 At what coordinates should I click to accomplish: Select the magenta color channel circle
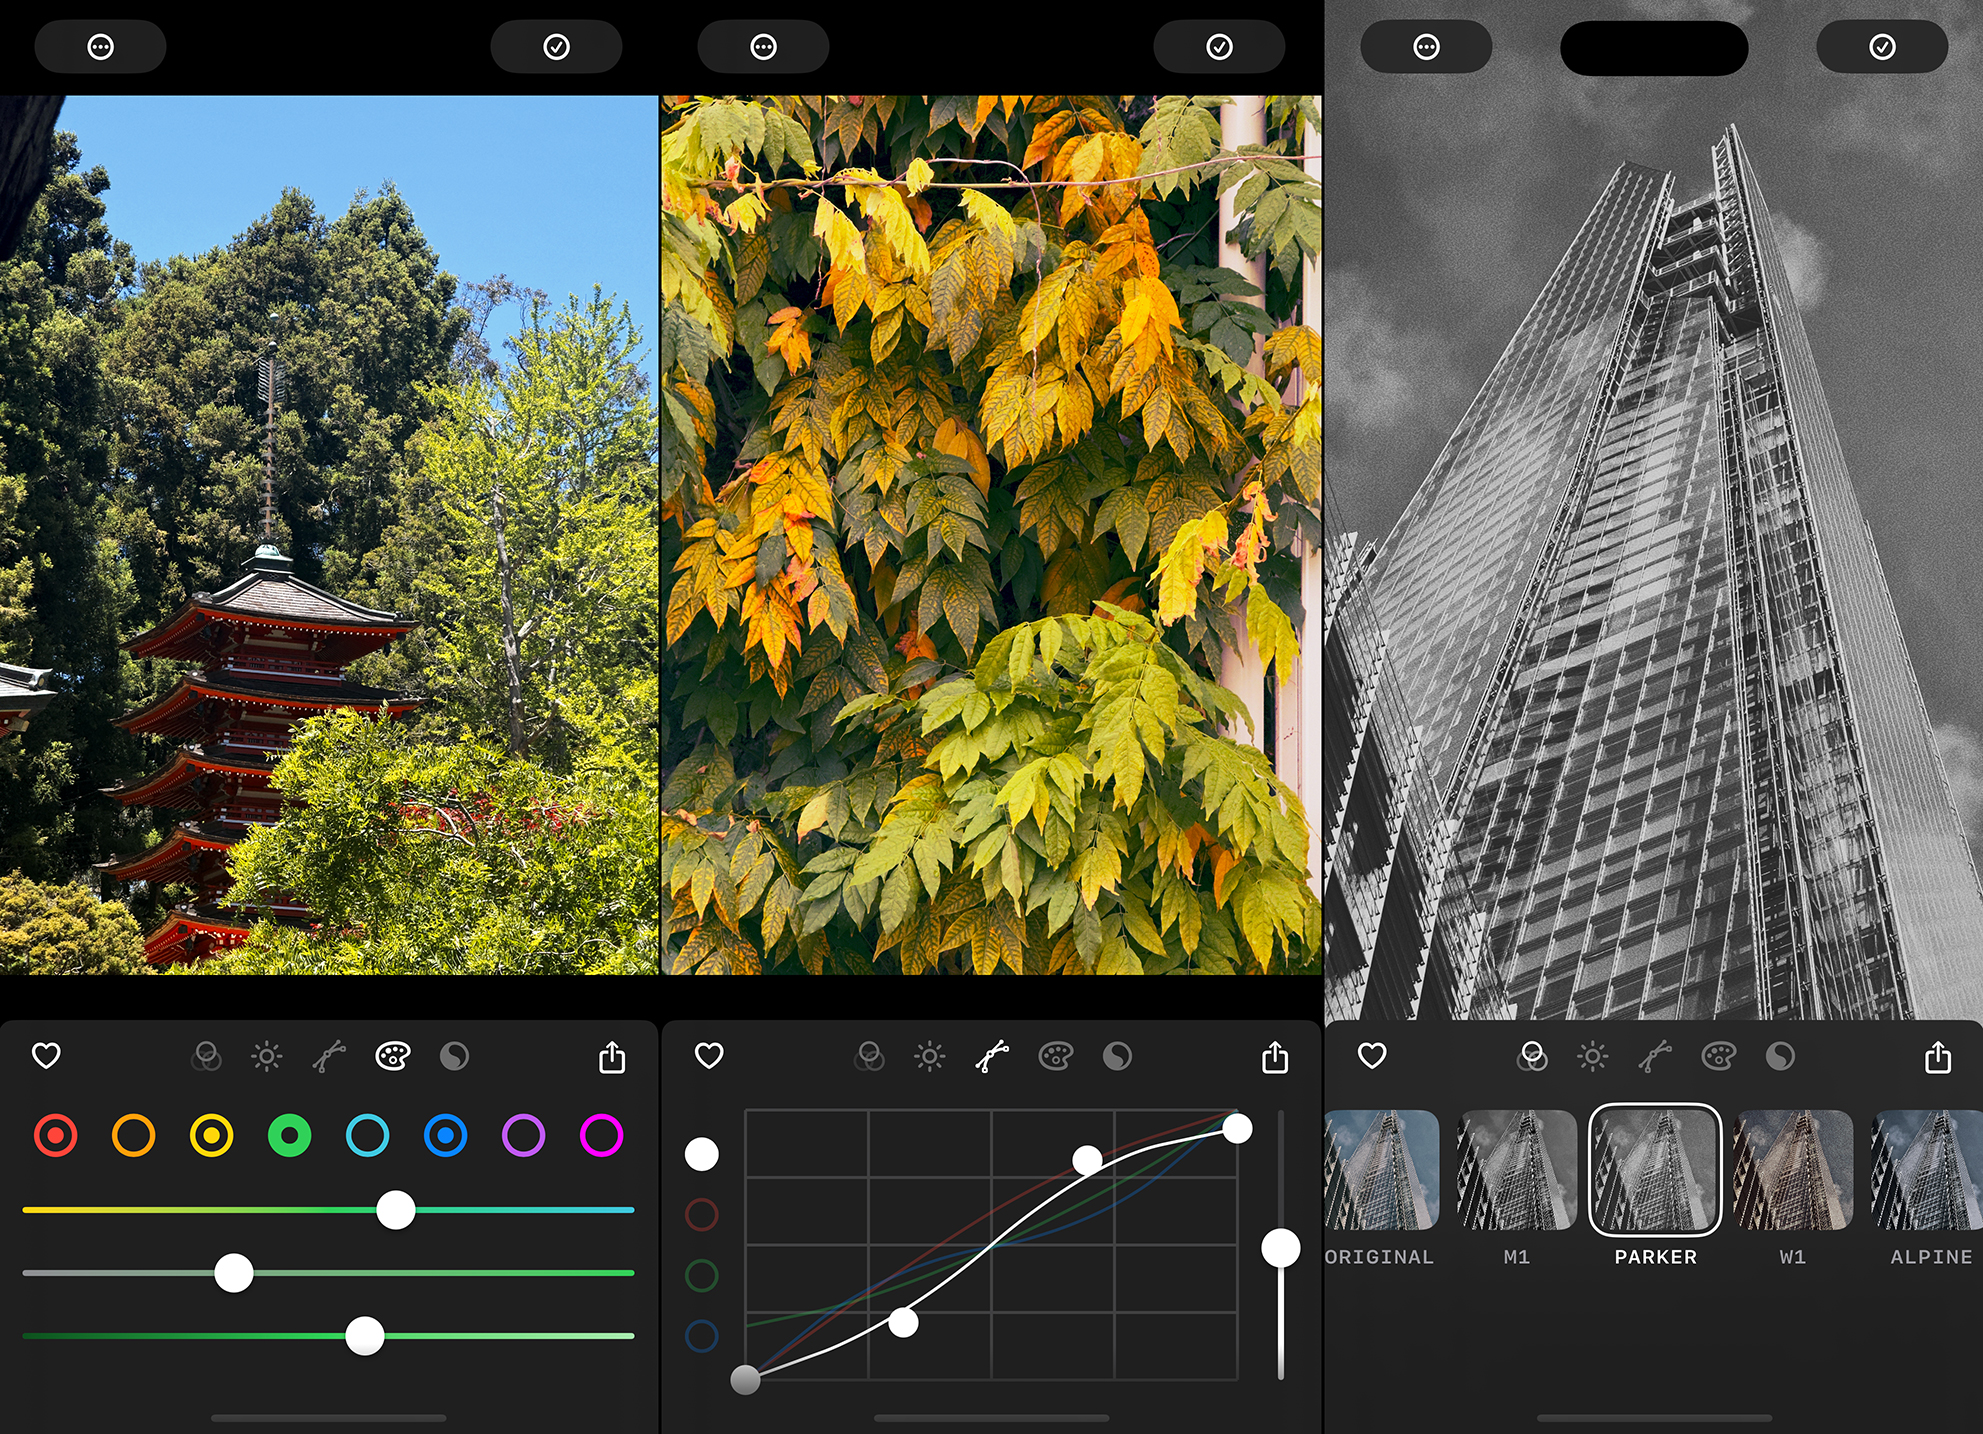pyautogui.click(x=602, y=1136)
